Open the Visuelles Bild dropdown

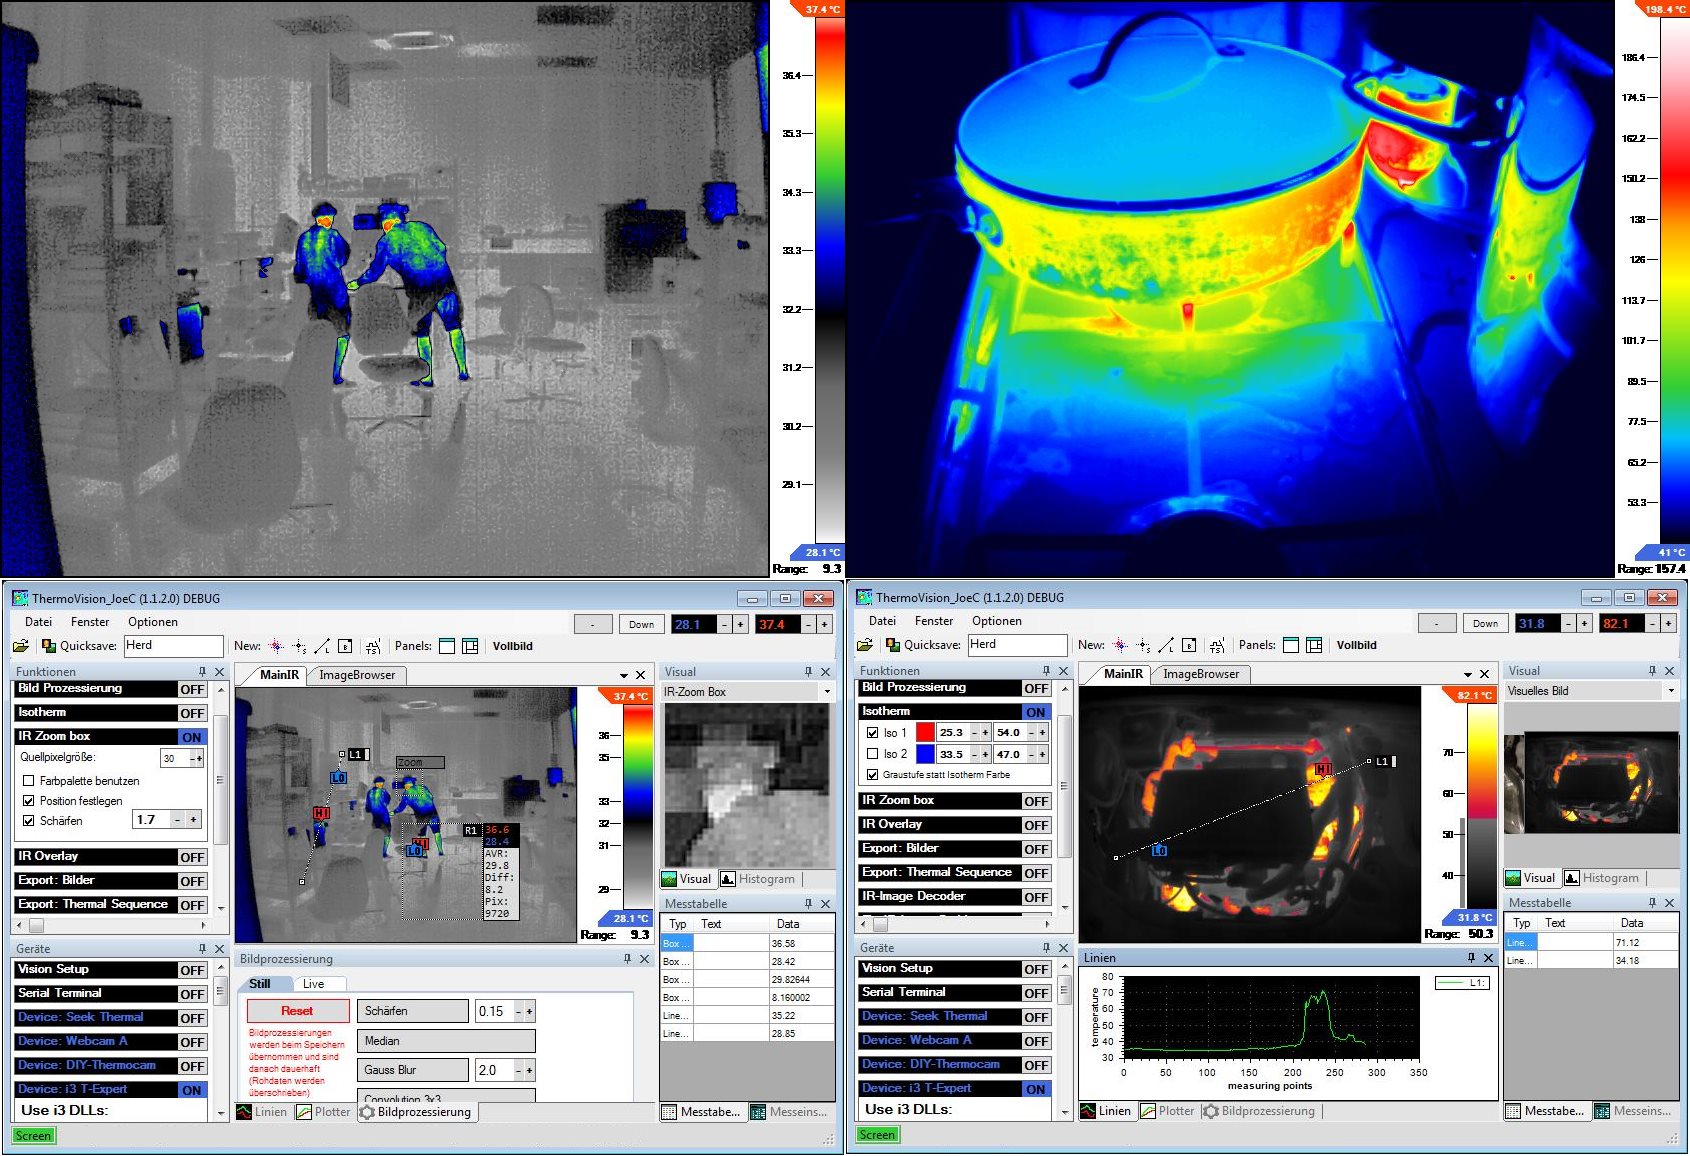1670,691
